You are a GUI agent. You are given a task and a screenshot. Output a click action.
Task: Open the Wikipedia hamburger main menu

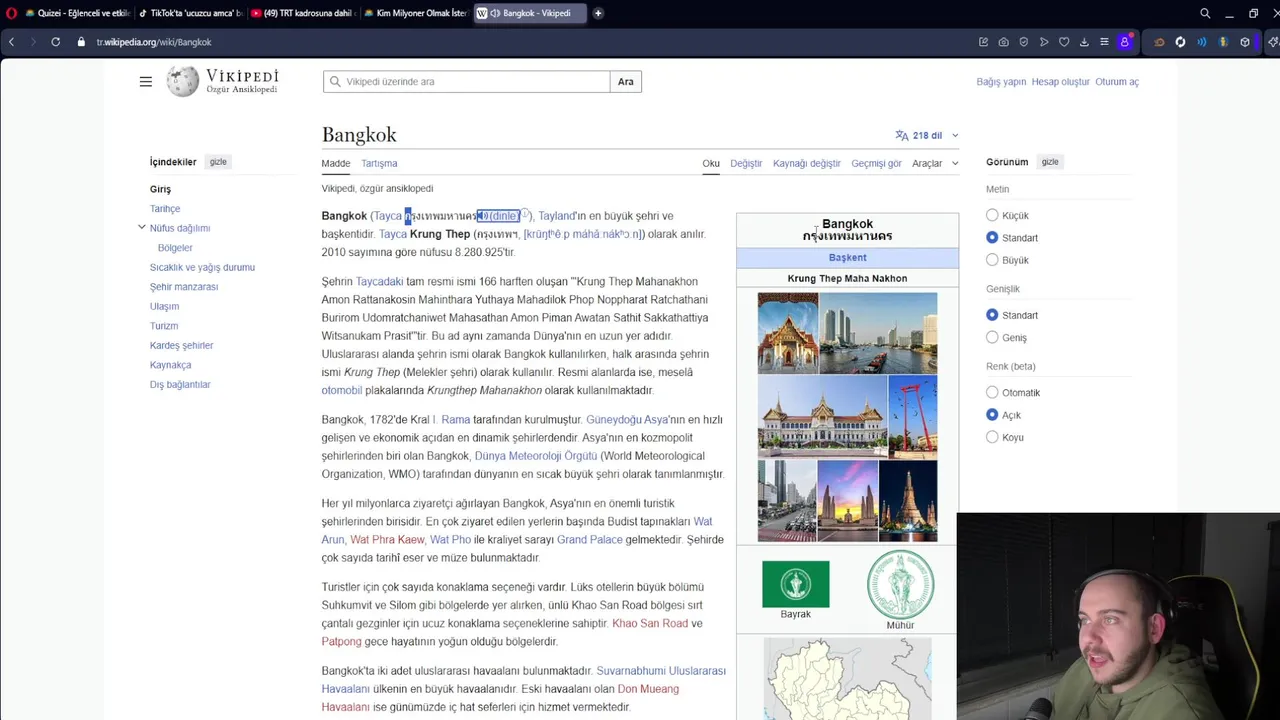[146, 82]
